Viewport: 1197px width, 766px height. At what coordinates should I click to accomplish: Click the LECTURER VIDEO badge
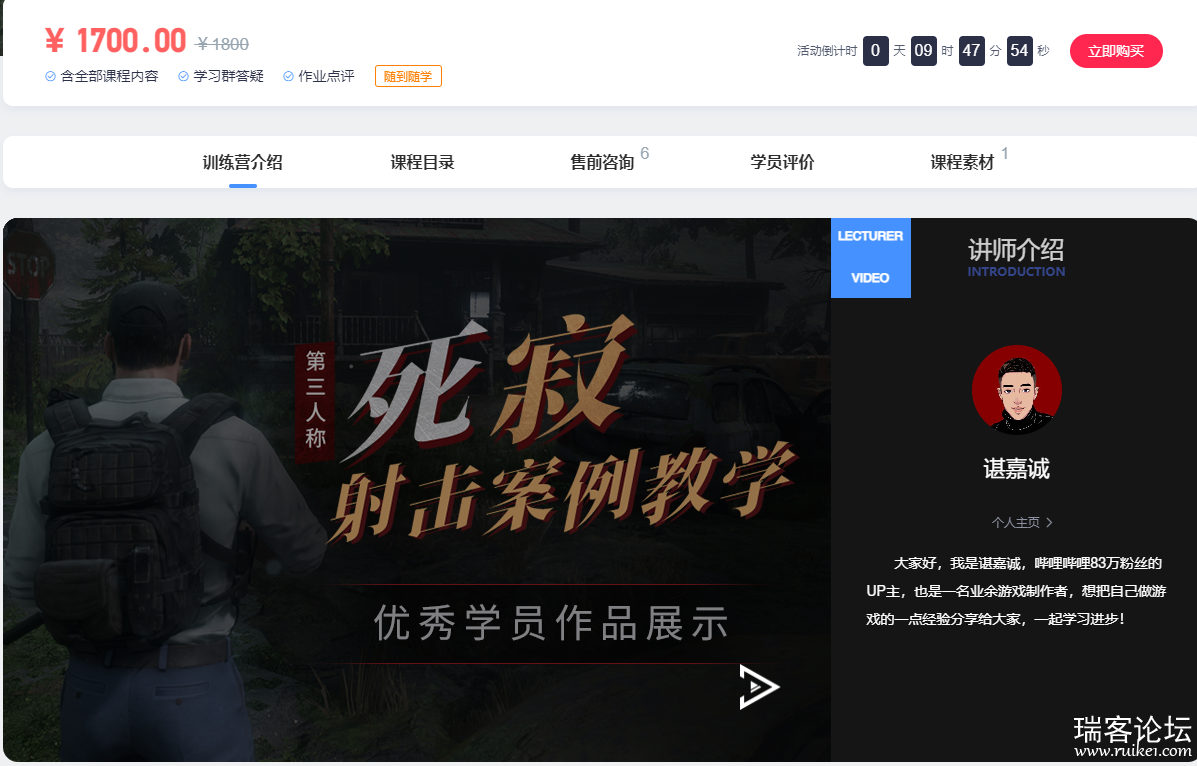tap(870, 257)
